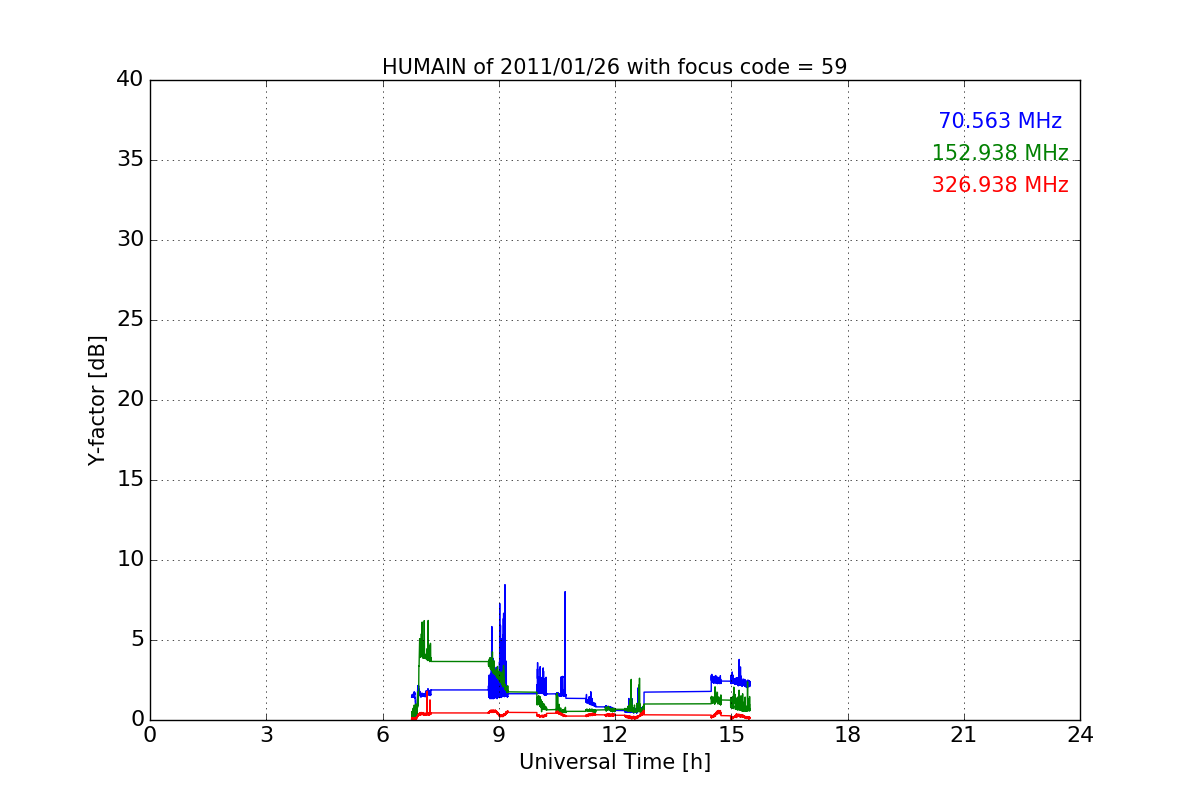Click the y-axis tick label '25'

pyautogui.click(x=130, y=320)
